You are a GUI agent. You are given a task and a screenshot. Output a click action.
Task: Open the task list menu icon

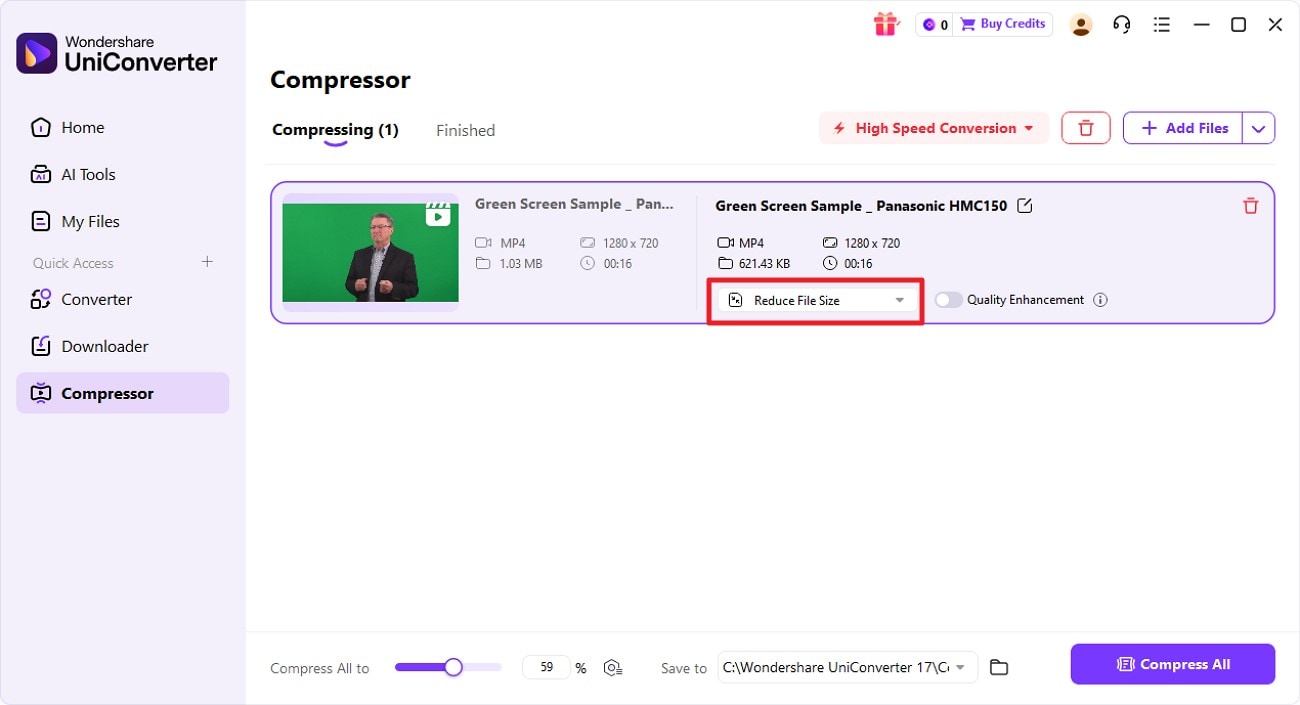[1161, 24]
